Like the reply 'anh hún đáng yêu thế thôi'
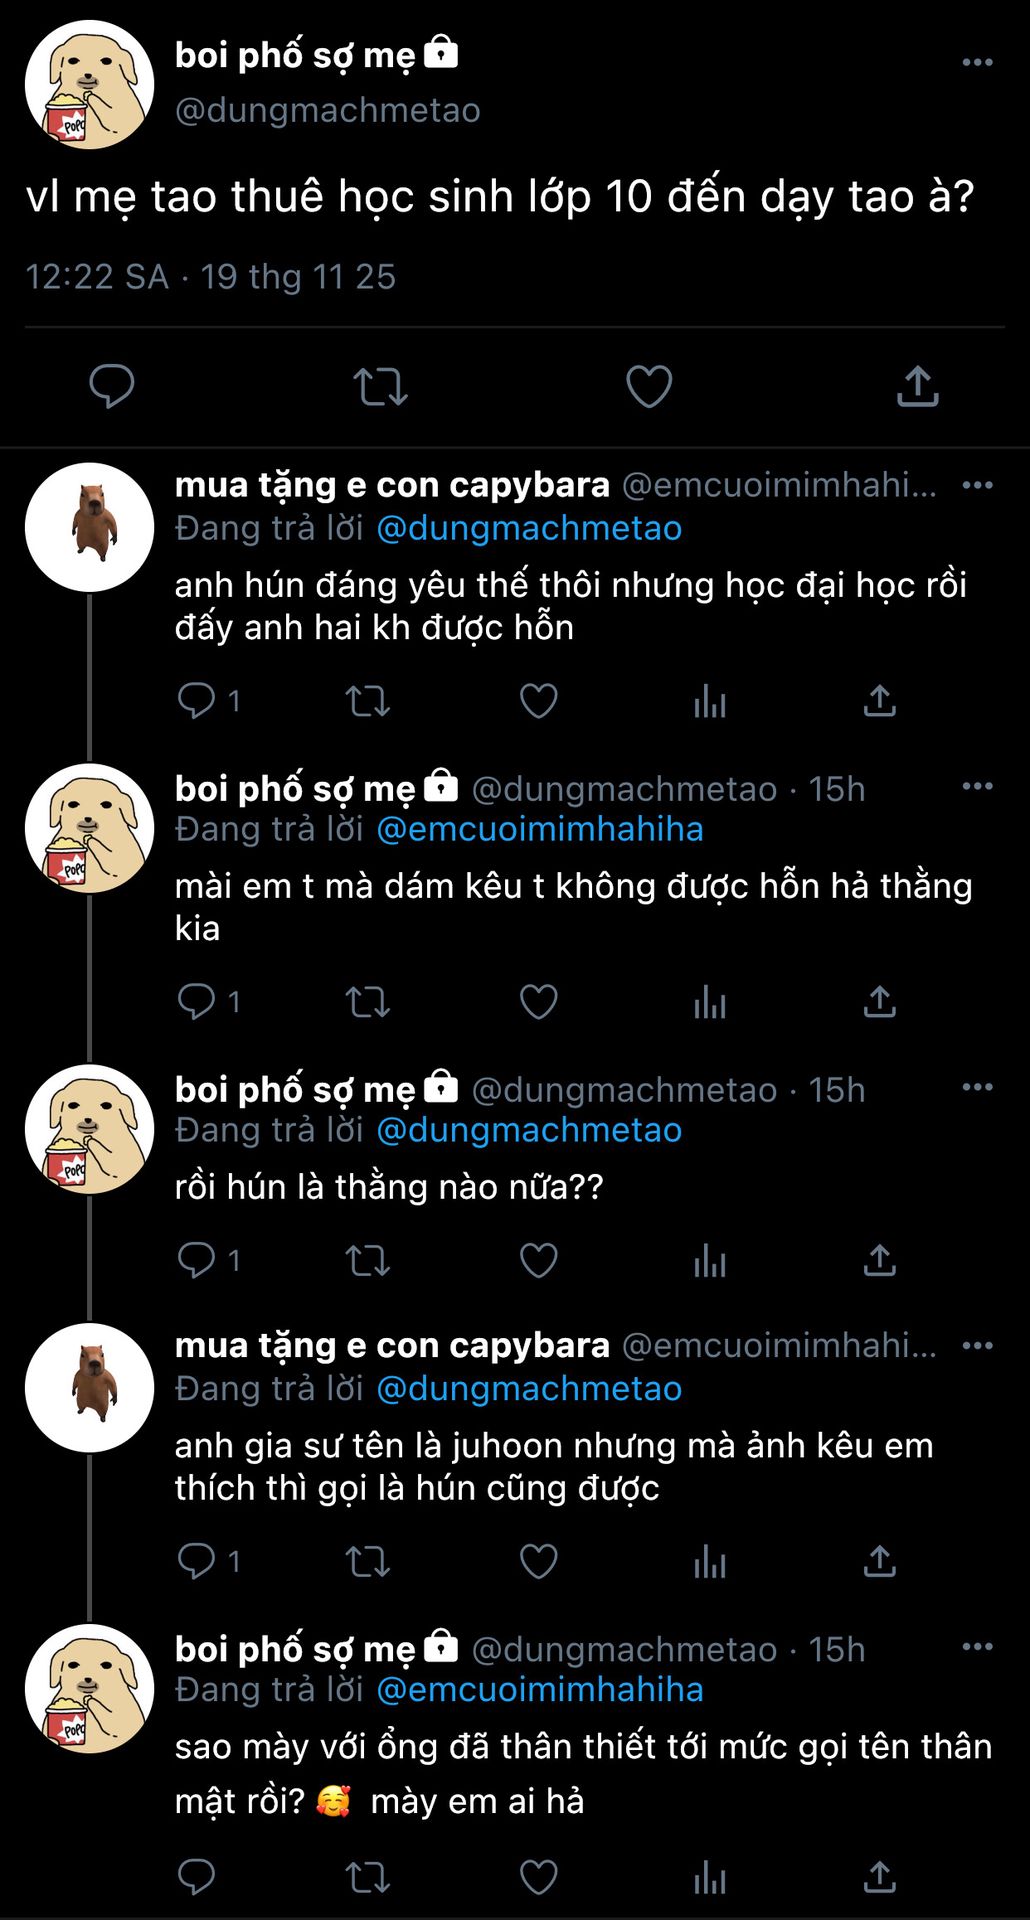The height and width of the screenshot is (1920, 1030). pos(539,701)
